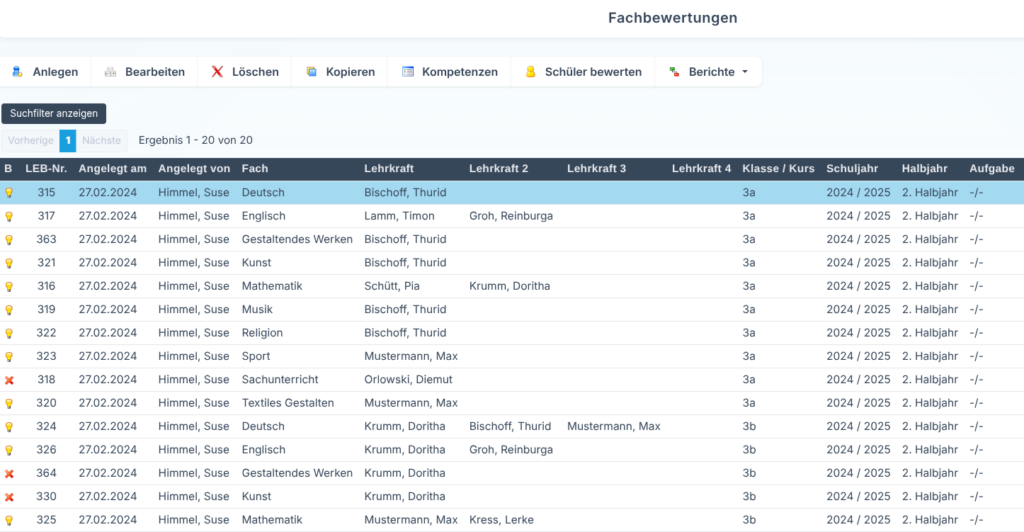Click the Nächste pagination button
Image resolution: width=1024 pixels, height=532 pixels.
coord(101,140)
